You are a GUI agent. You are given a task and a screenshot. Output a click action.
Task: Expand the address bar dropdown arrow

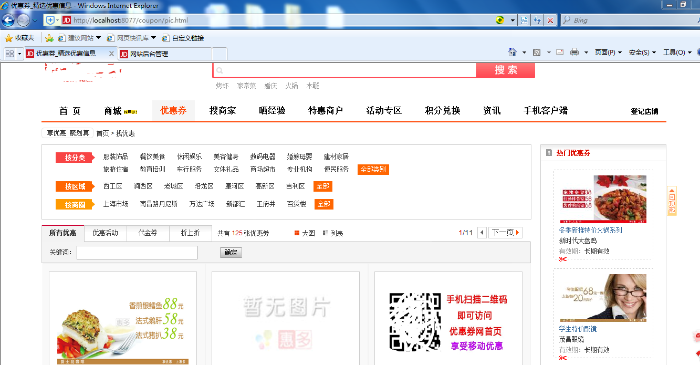click(x=512, y=20)
